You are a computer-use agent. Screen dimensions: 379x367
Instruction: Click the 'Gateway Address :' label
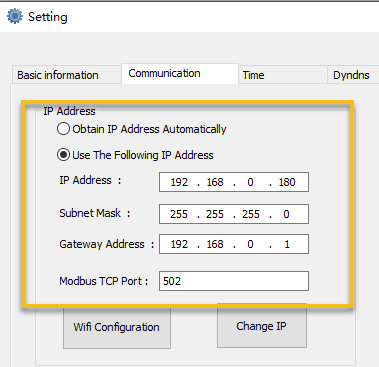pos(107,244)
